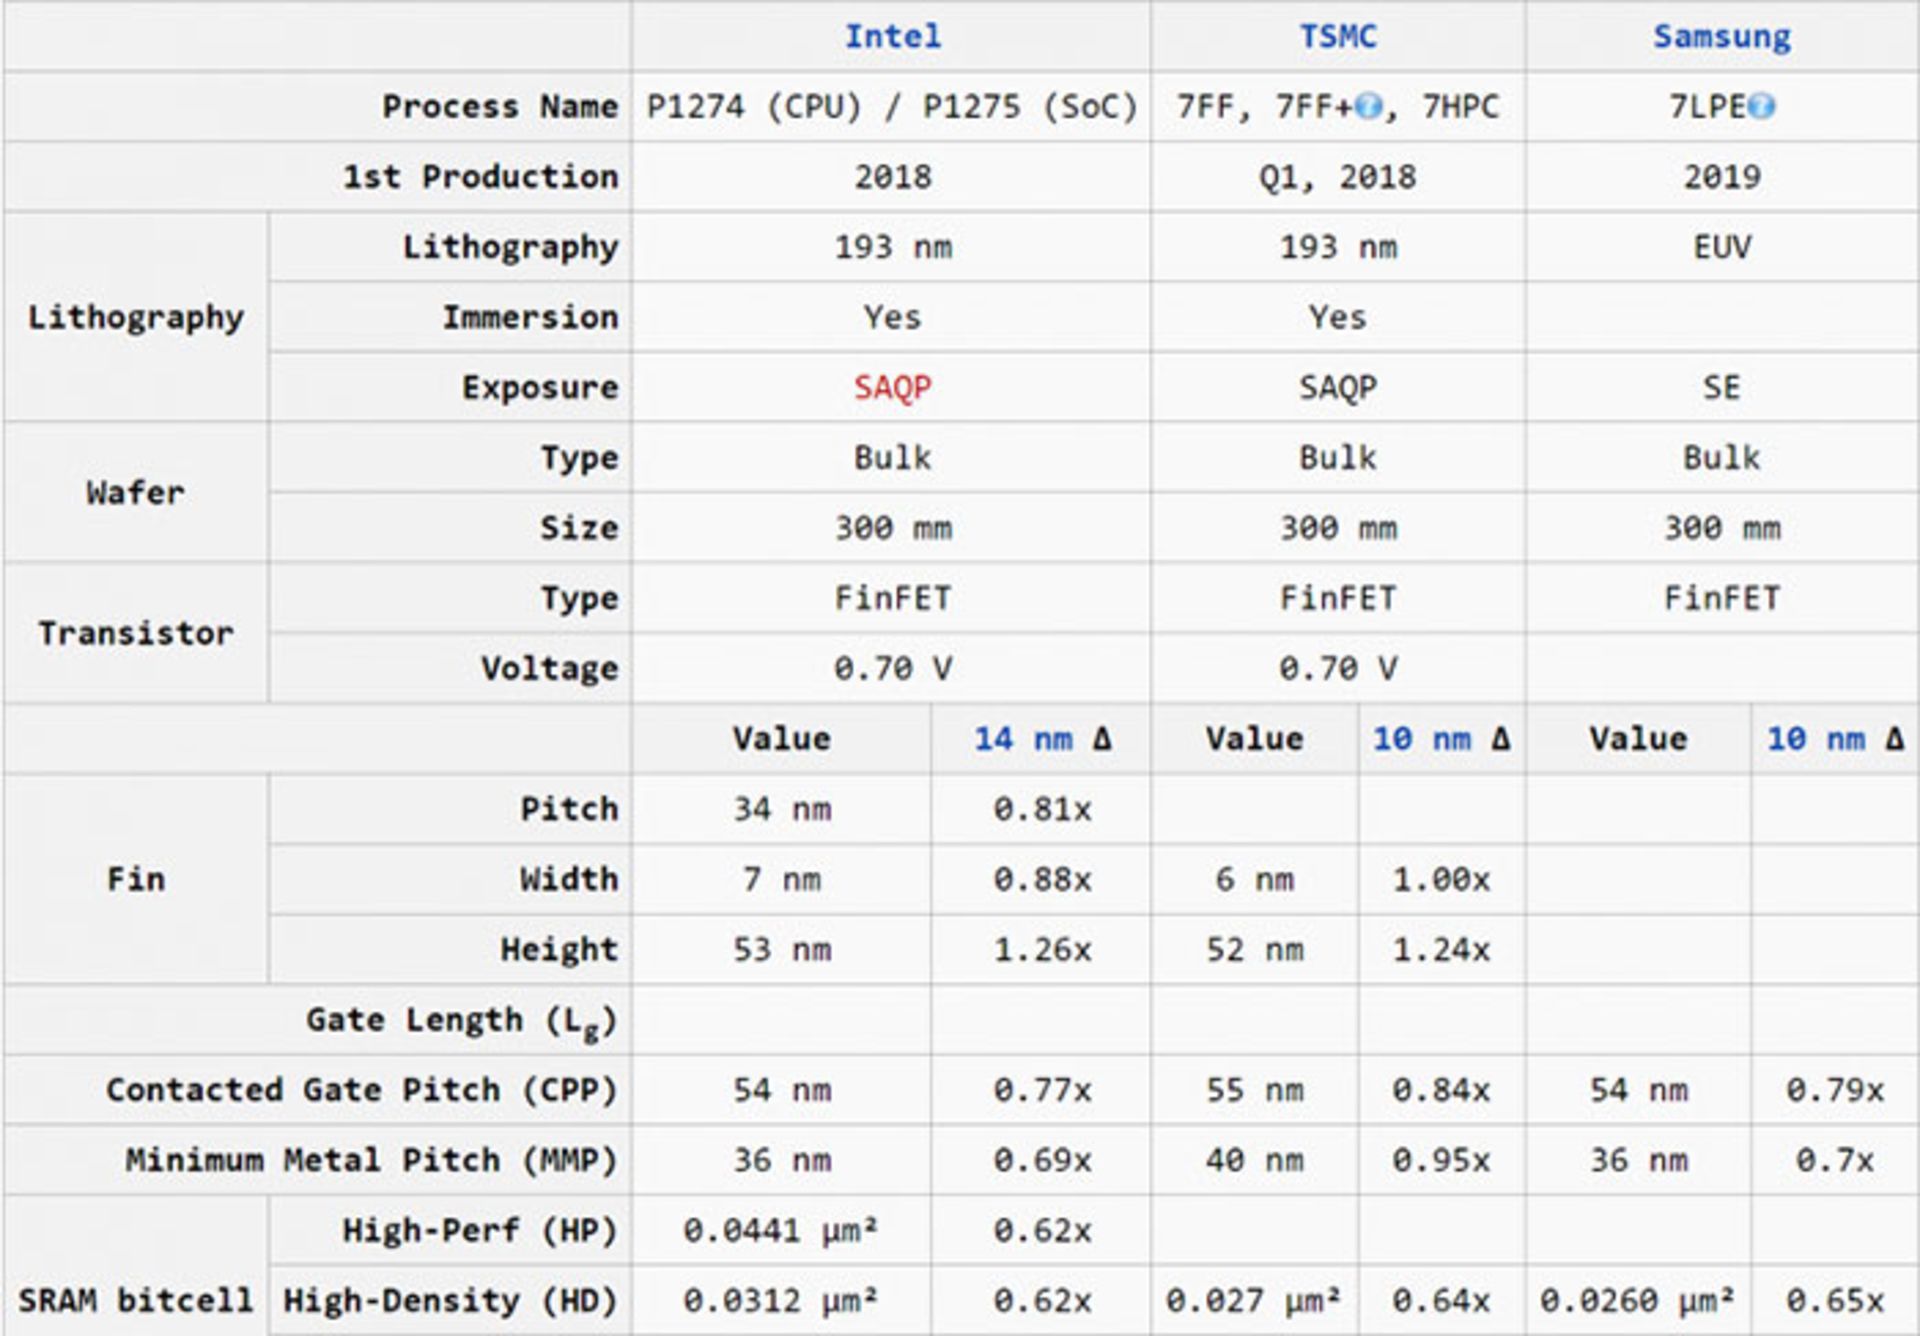Select Samsung's production year '2019'
1920x1336 pixels.
[1722, 177]
